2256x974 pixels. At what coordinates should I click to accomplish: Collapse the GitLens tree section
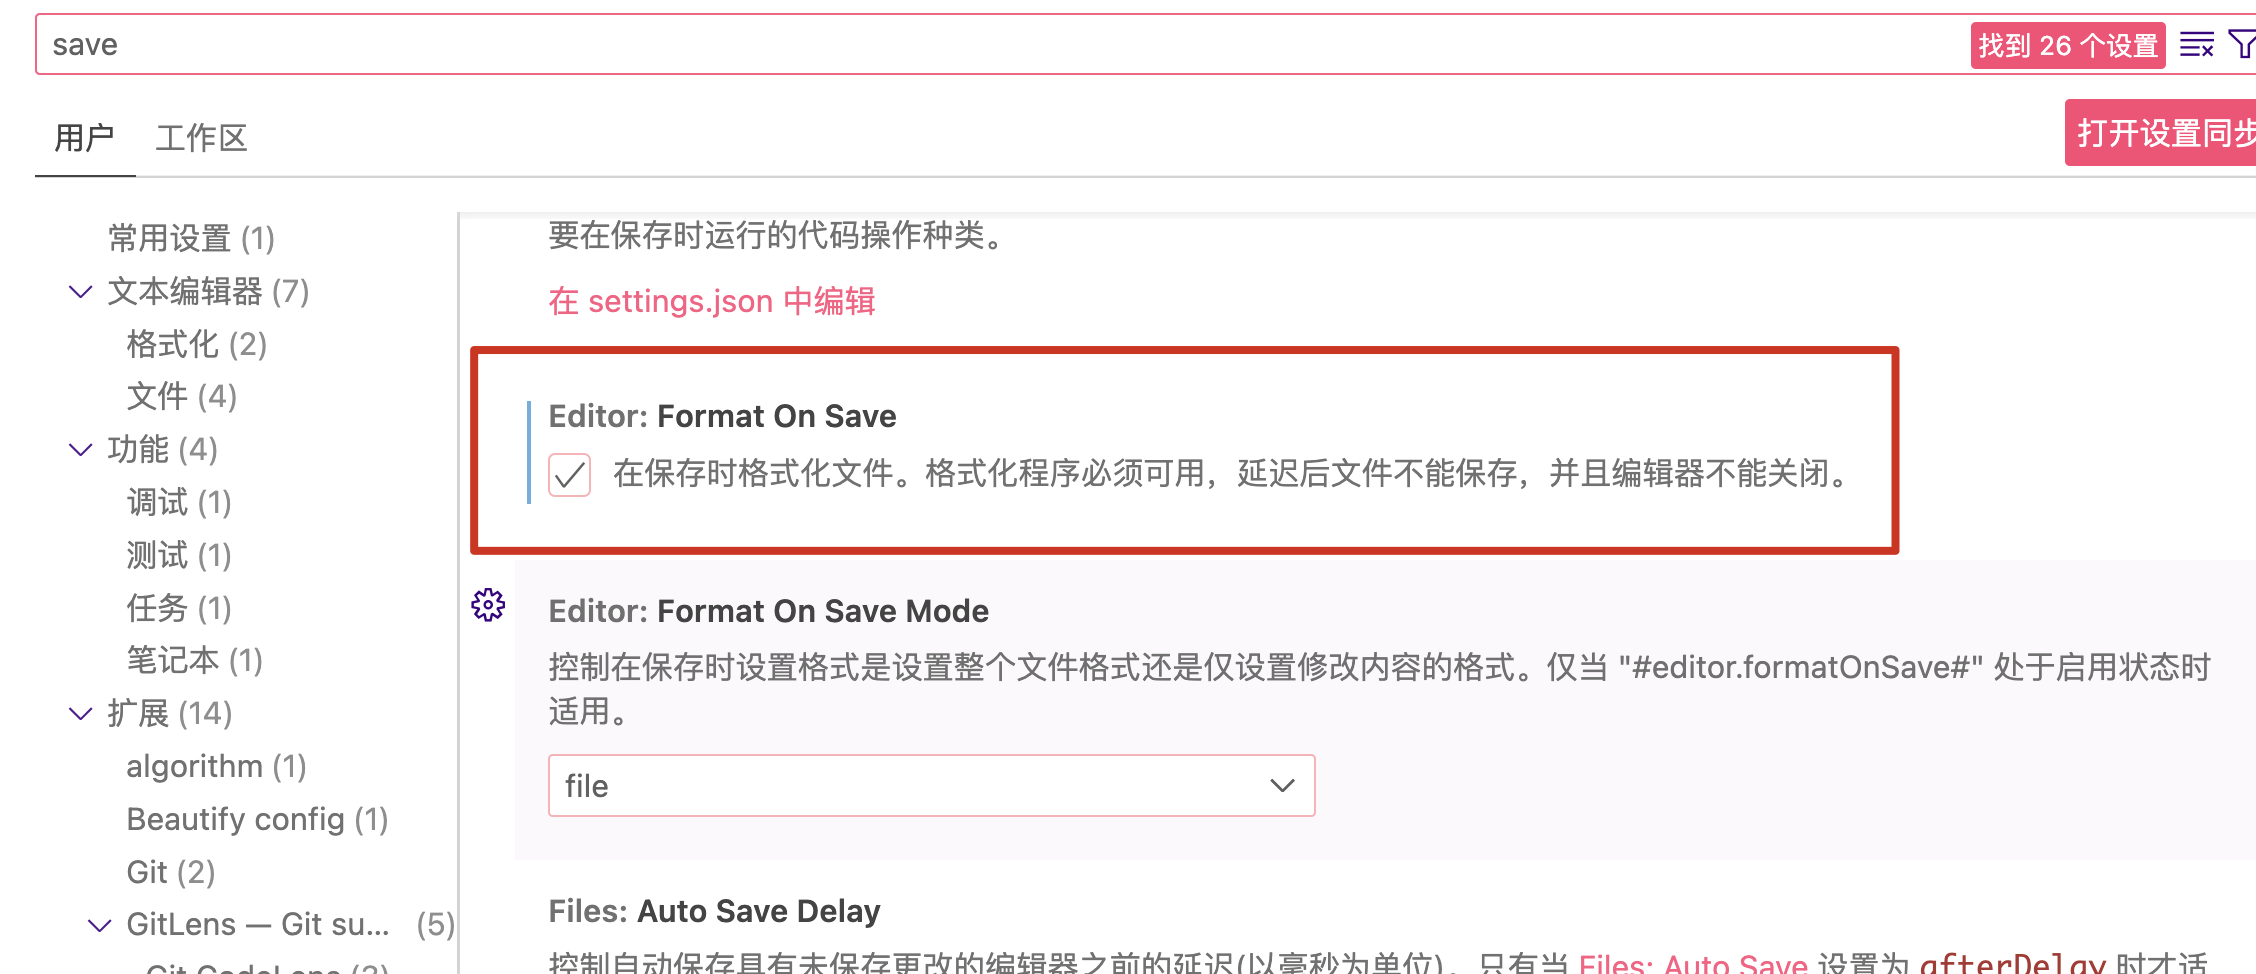tap(100, 925)
